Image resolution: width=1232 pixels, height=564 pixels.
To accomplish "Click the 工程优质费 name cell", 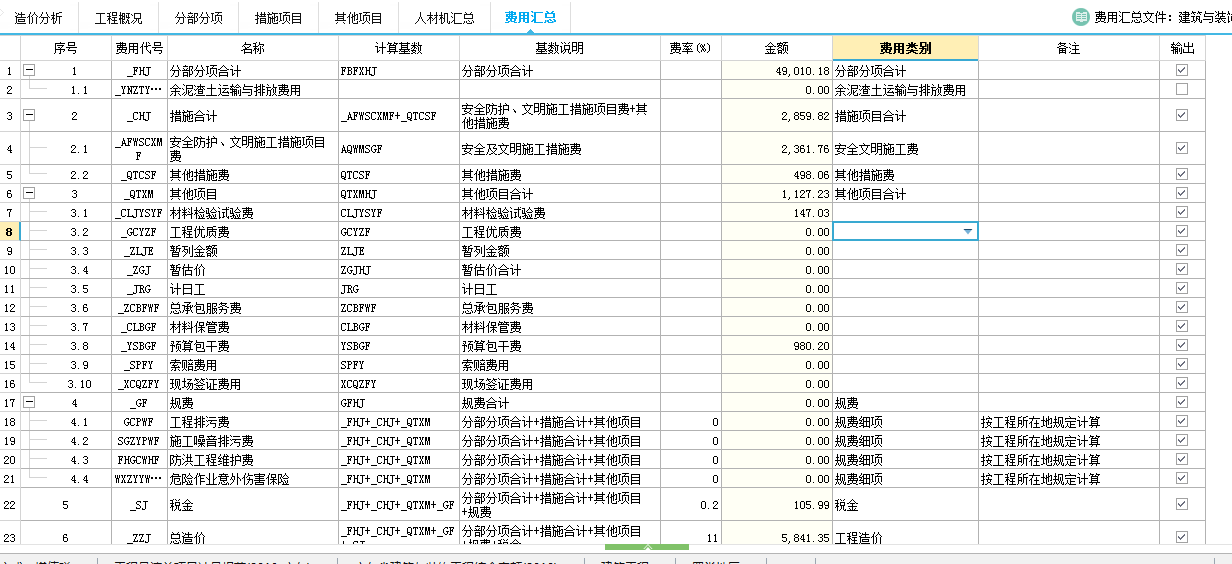I will [253, 232].
